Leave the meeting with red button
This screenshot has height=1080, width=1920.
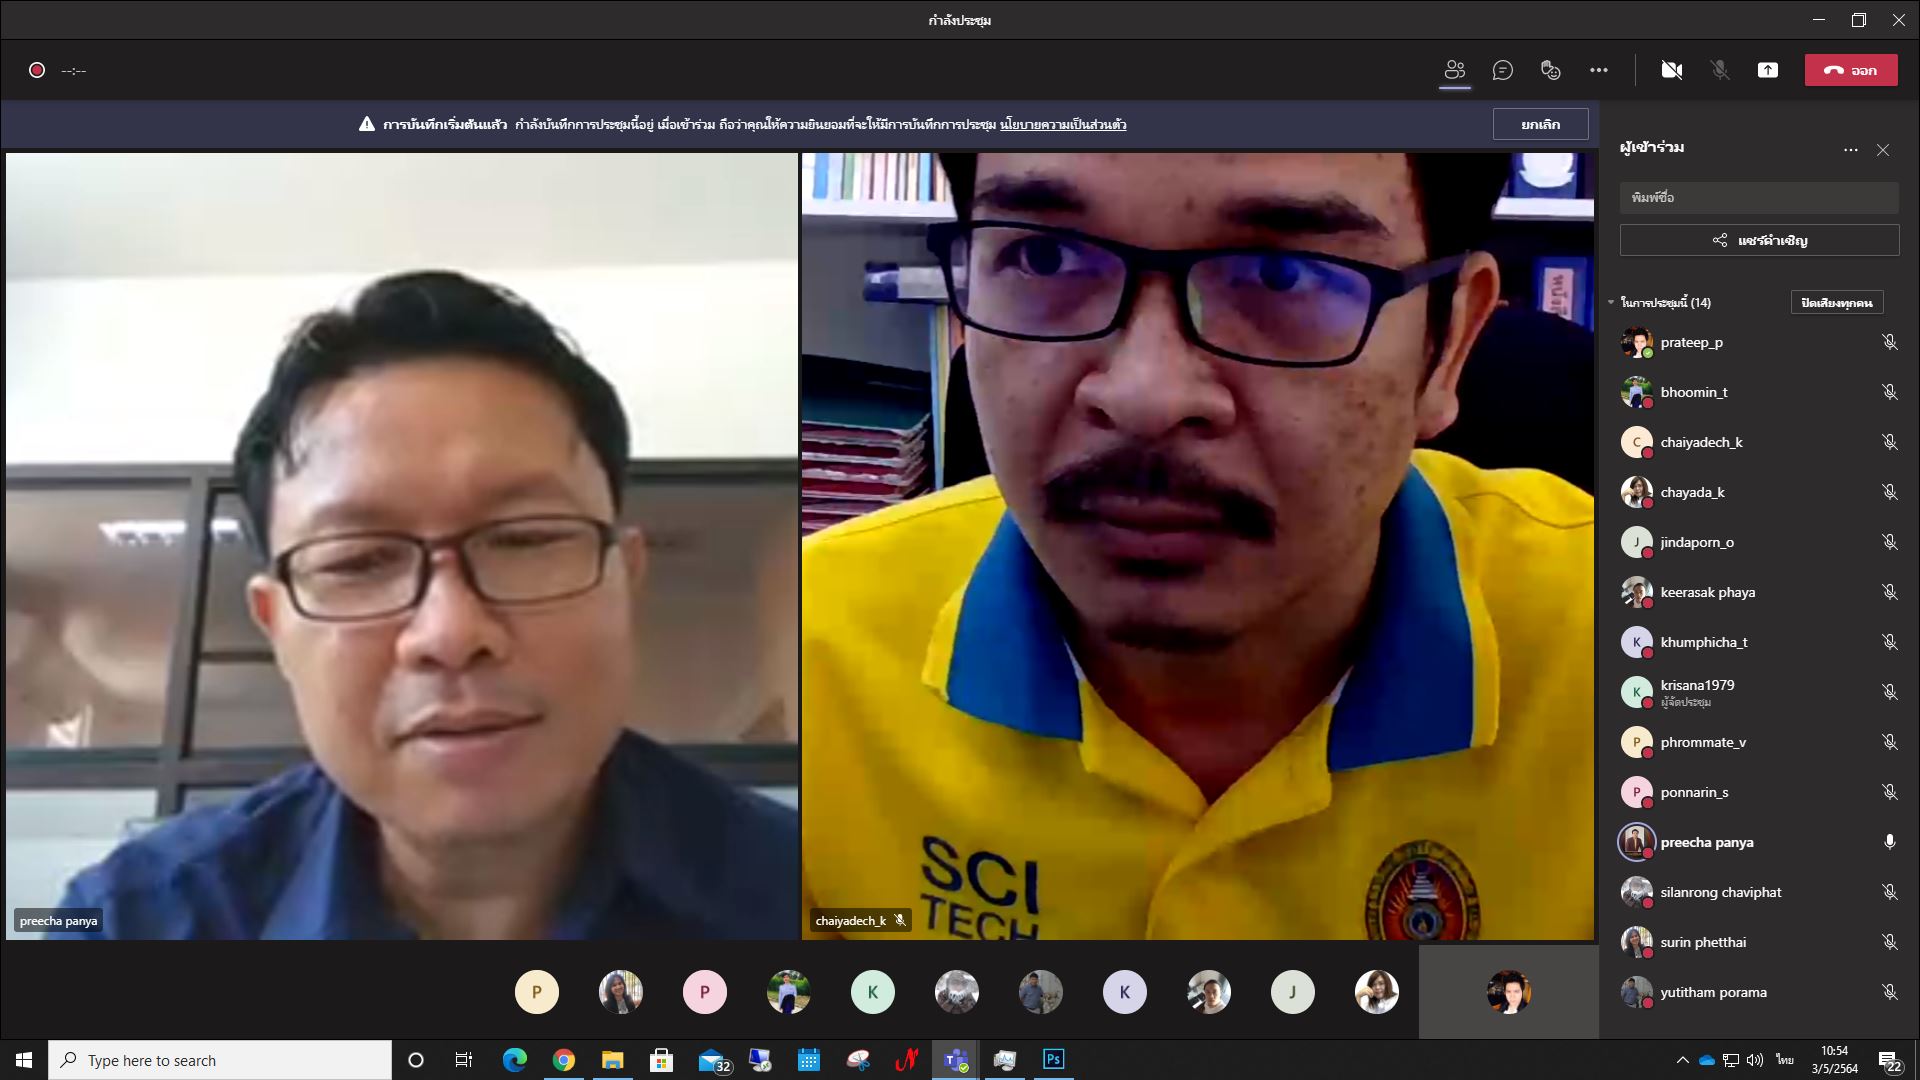pos(1850,70)
